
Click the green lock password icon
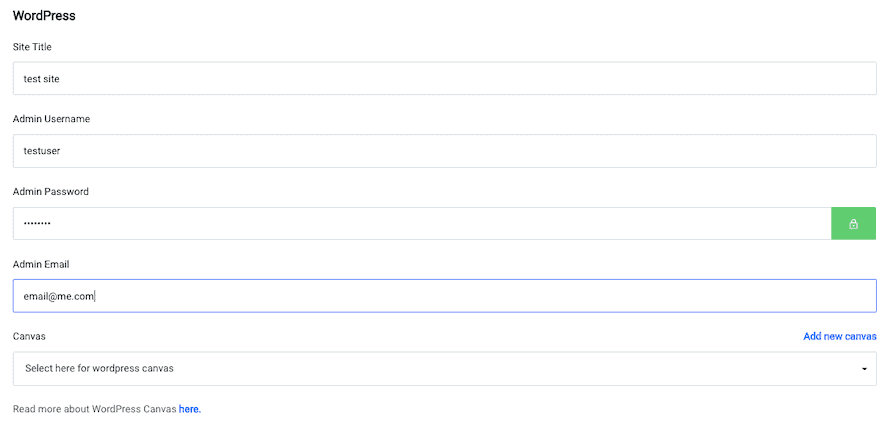853,224
